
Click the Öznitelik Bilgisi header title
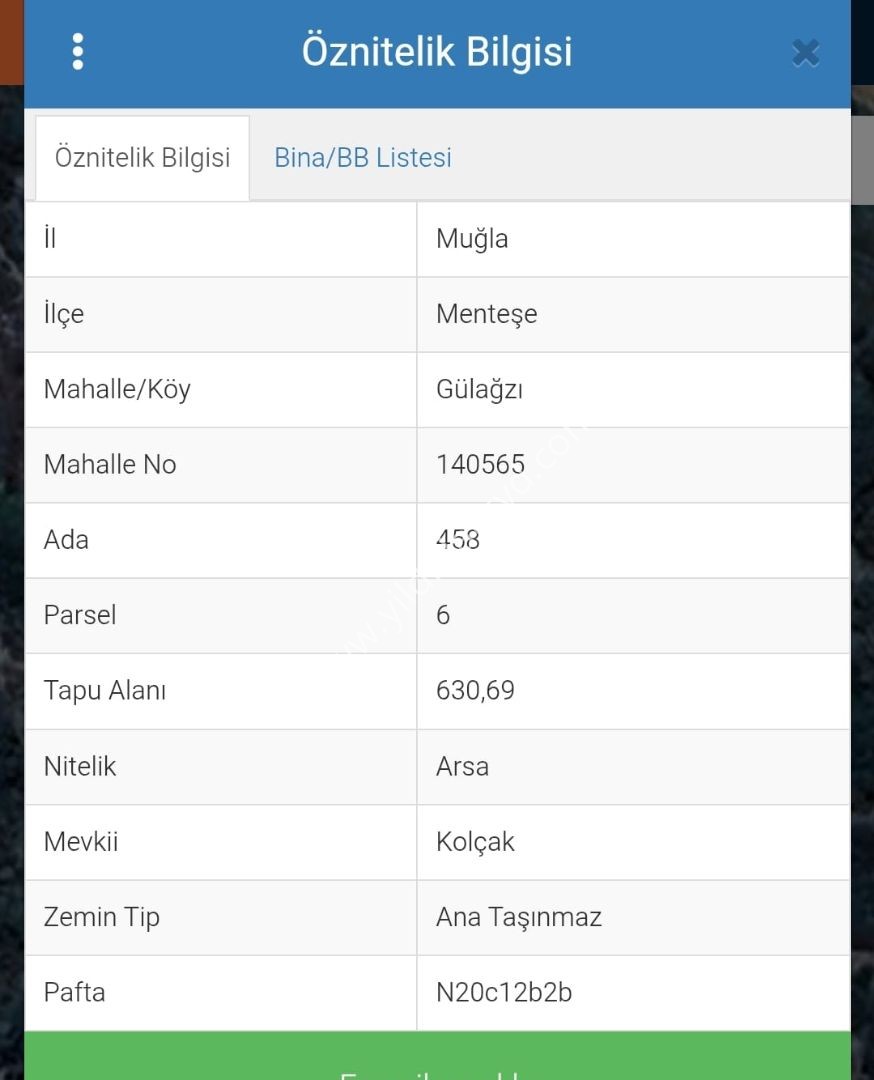tap(437, 52)
